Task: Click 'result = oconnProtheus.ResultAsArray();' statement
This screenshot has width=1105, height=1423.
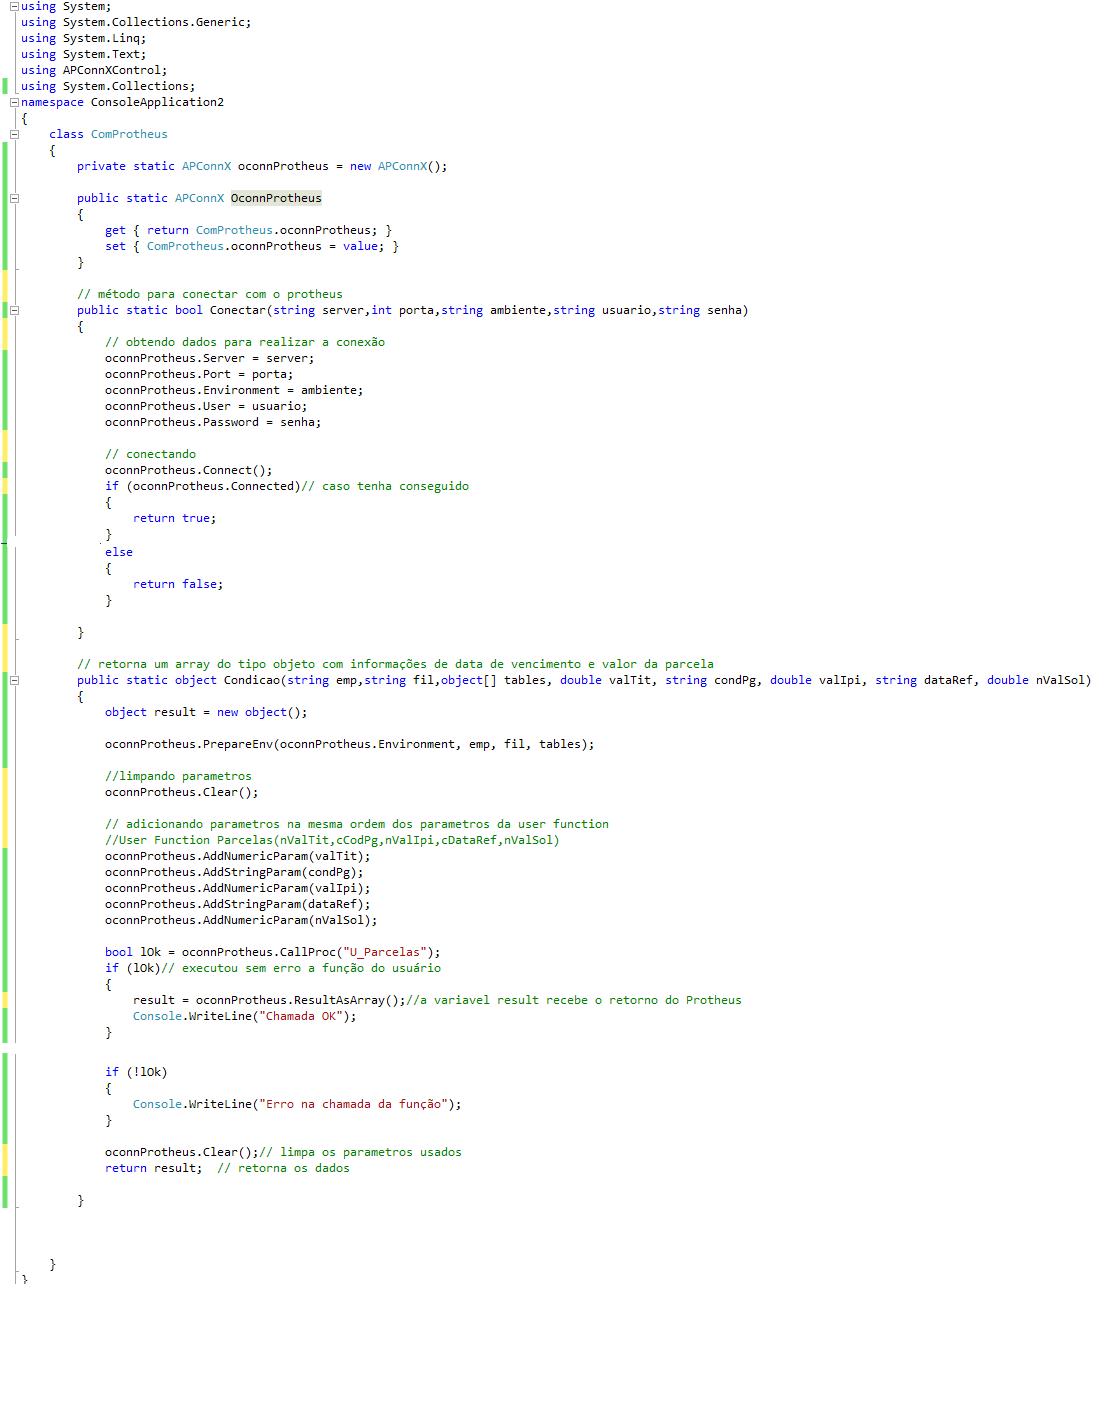Action: click(x=269, y=1000)
